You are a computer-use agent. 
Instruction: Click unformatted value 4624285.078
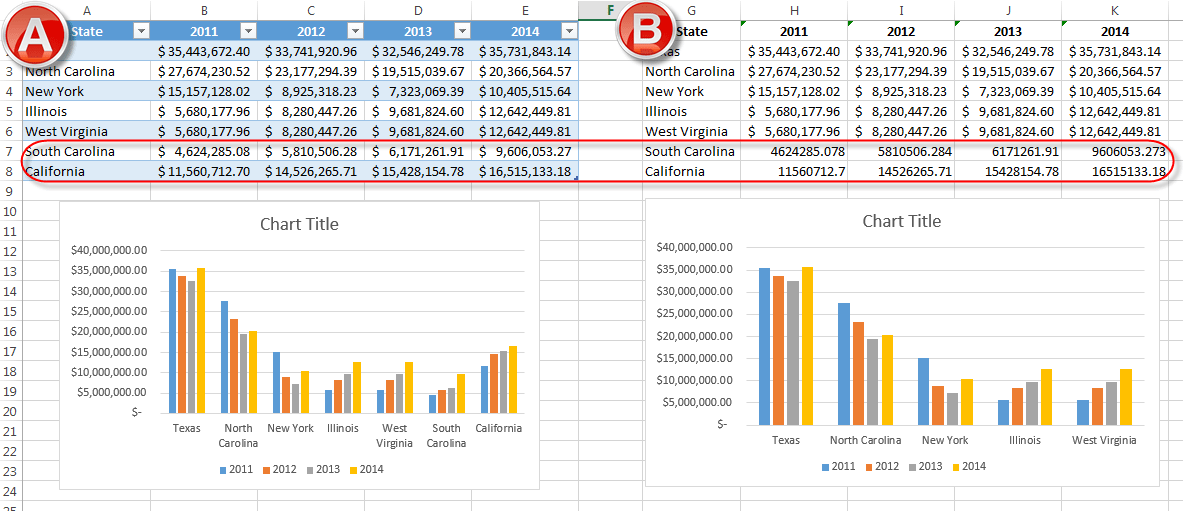pos(794,152)
